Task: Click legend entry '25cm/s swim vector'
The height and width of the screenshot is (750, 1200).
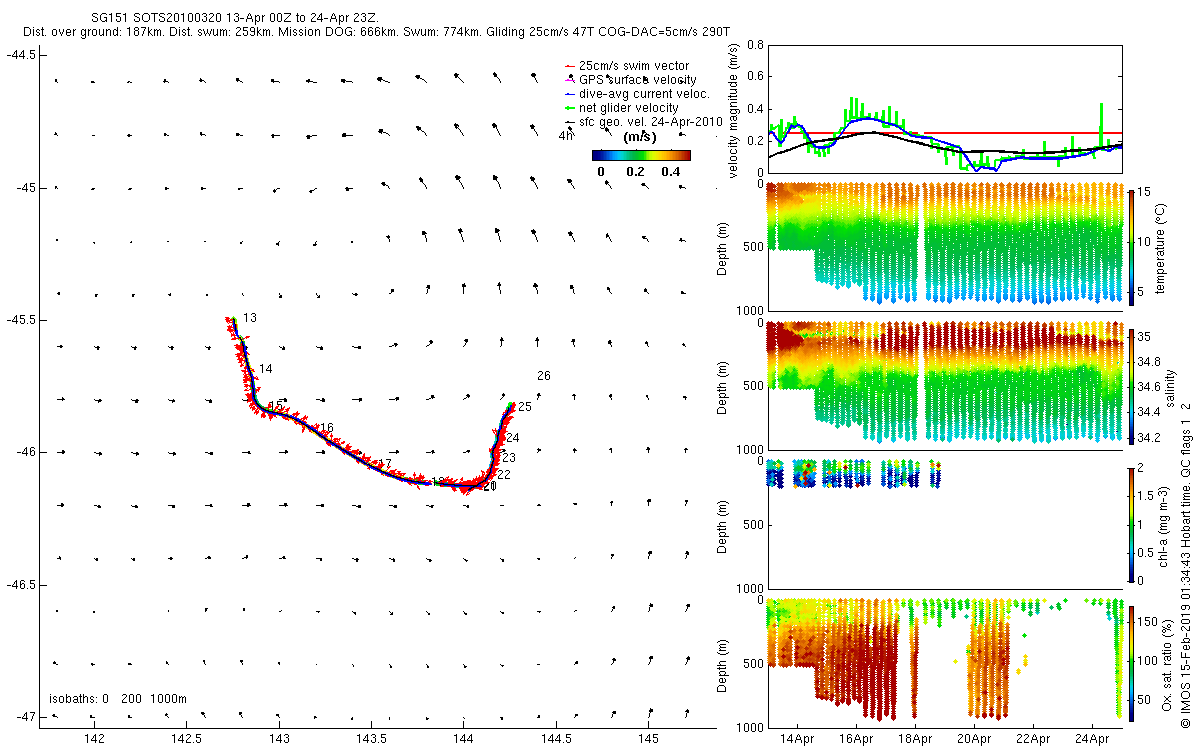Action: pos(634,66)
